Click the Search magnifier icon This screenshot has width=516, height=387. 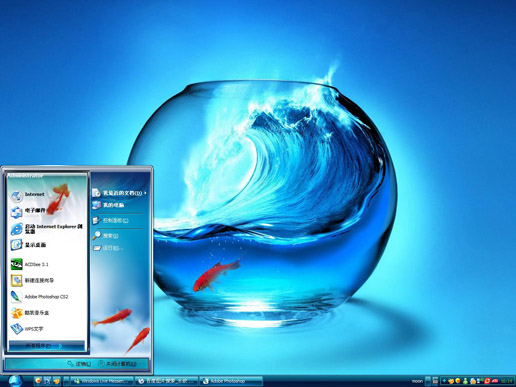point(96,235)
